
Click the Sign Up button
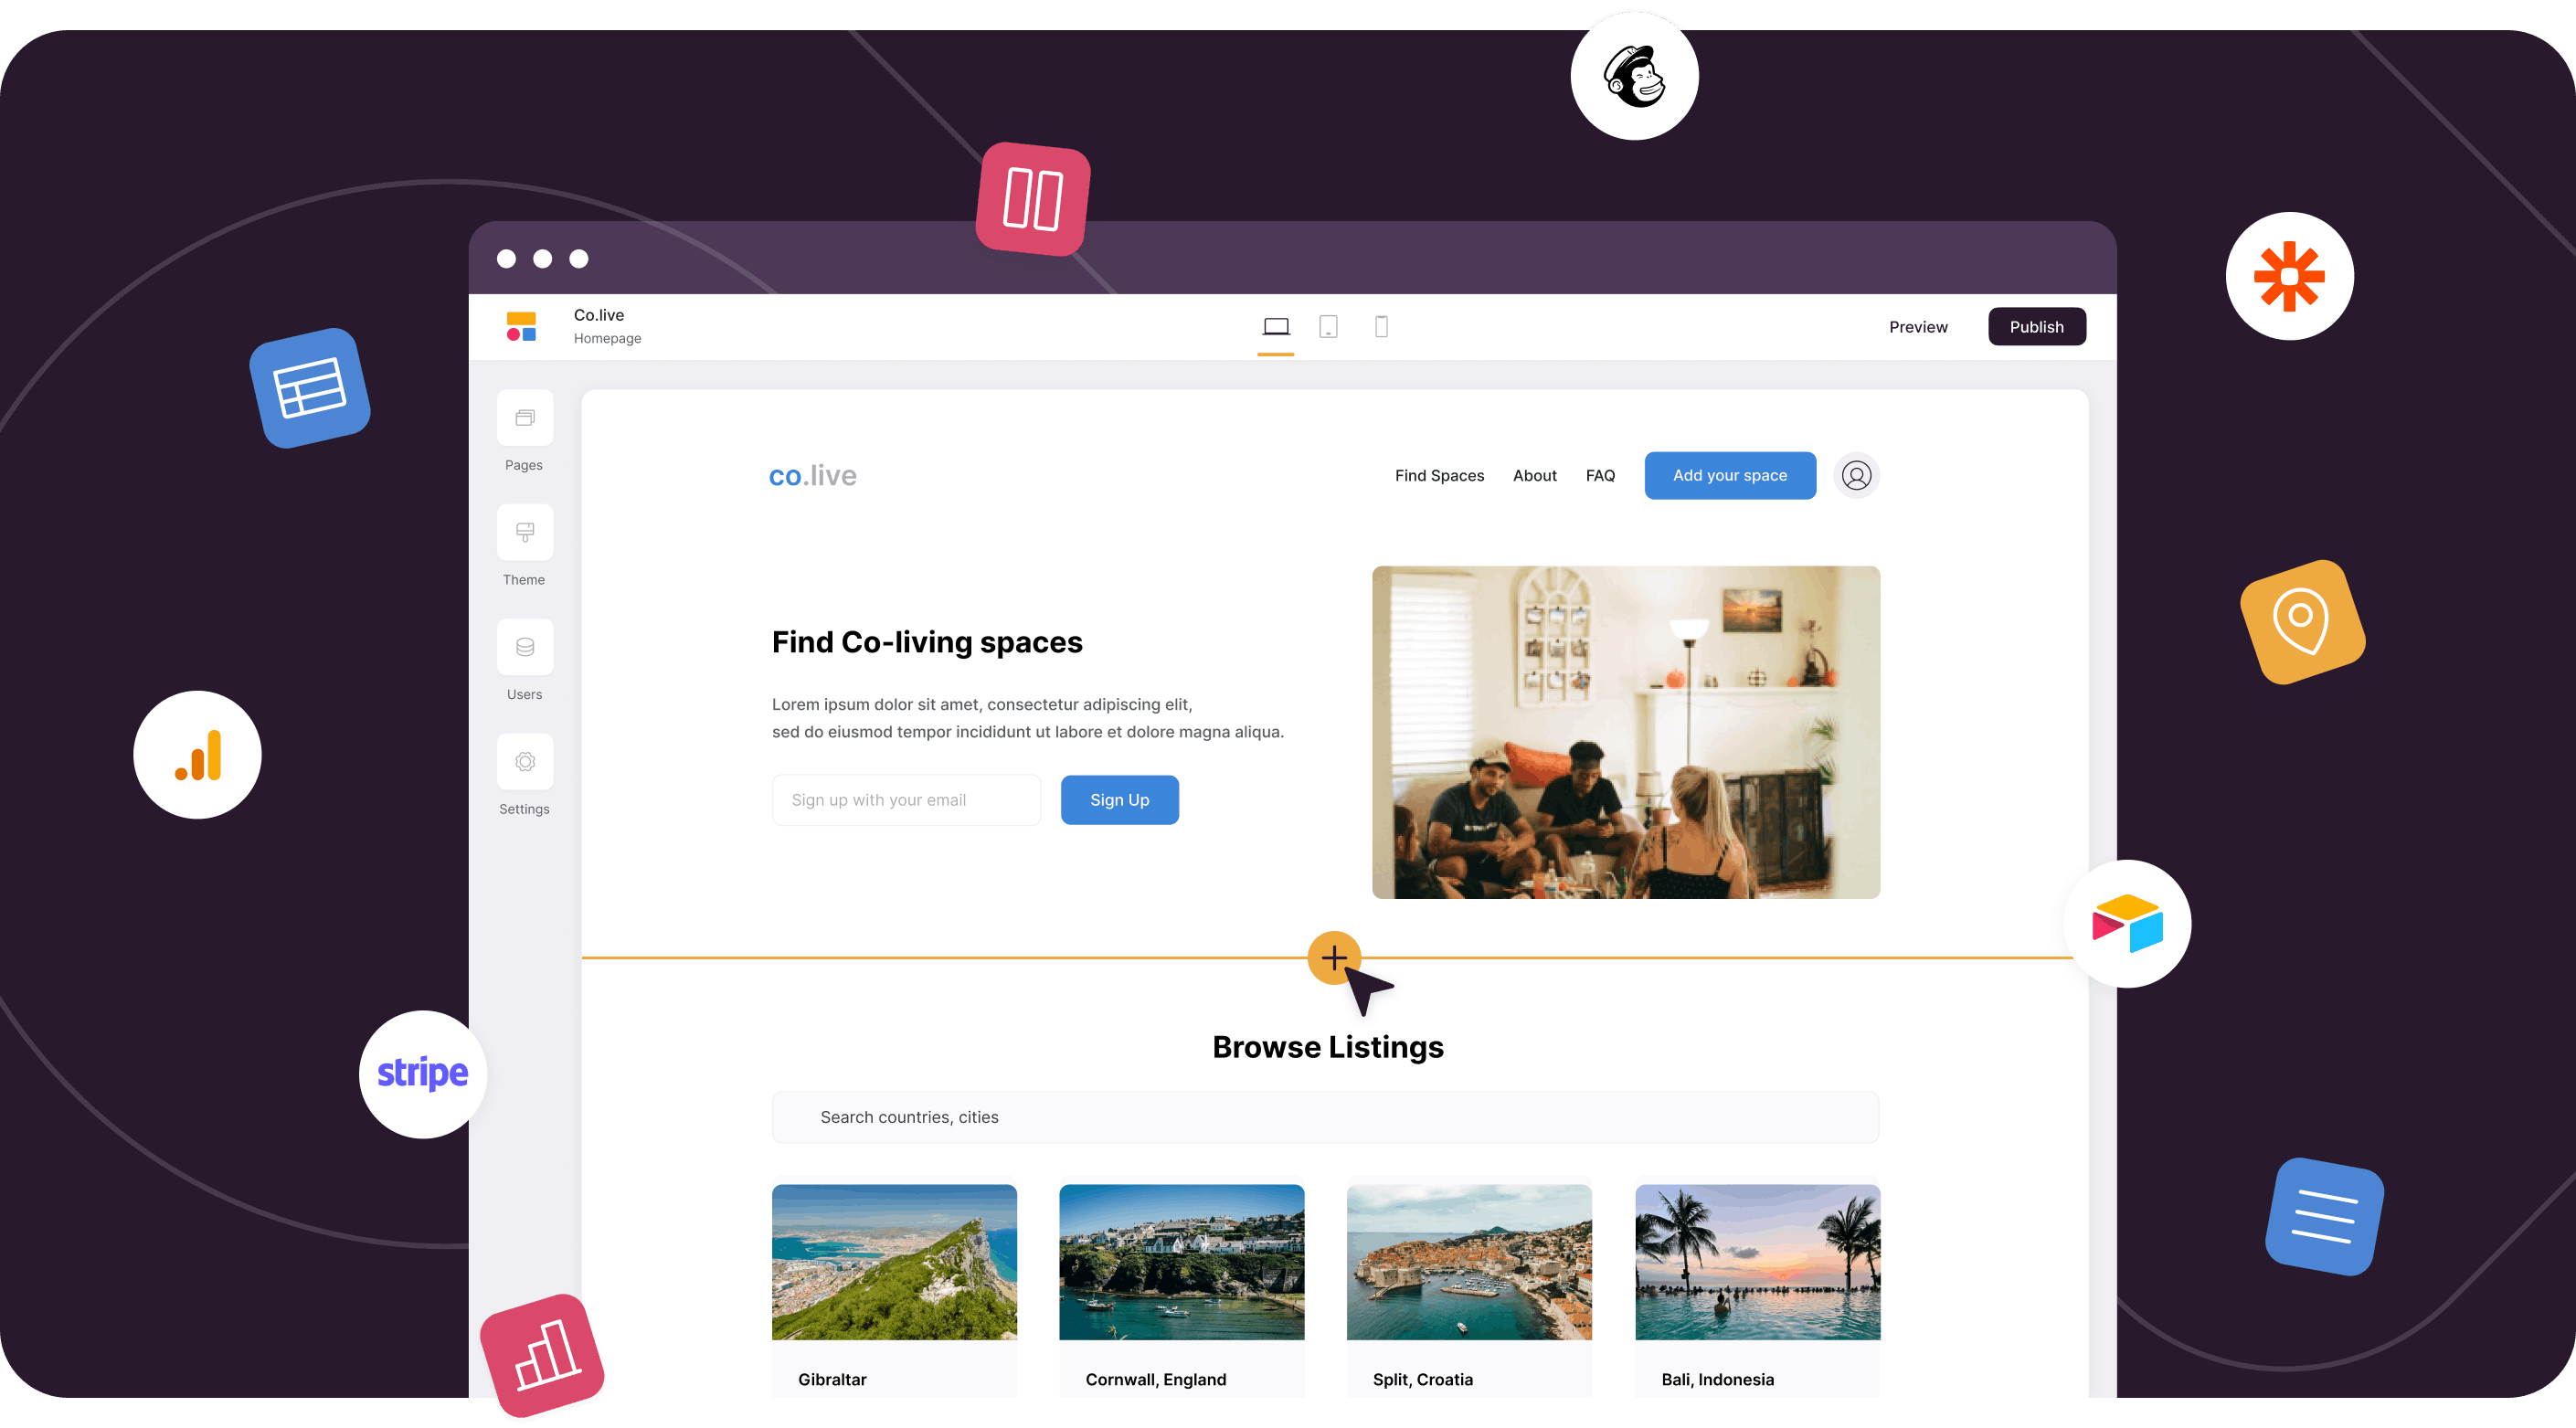[x=1119, y=800]
